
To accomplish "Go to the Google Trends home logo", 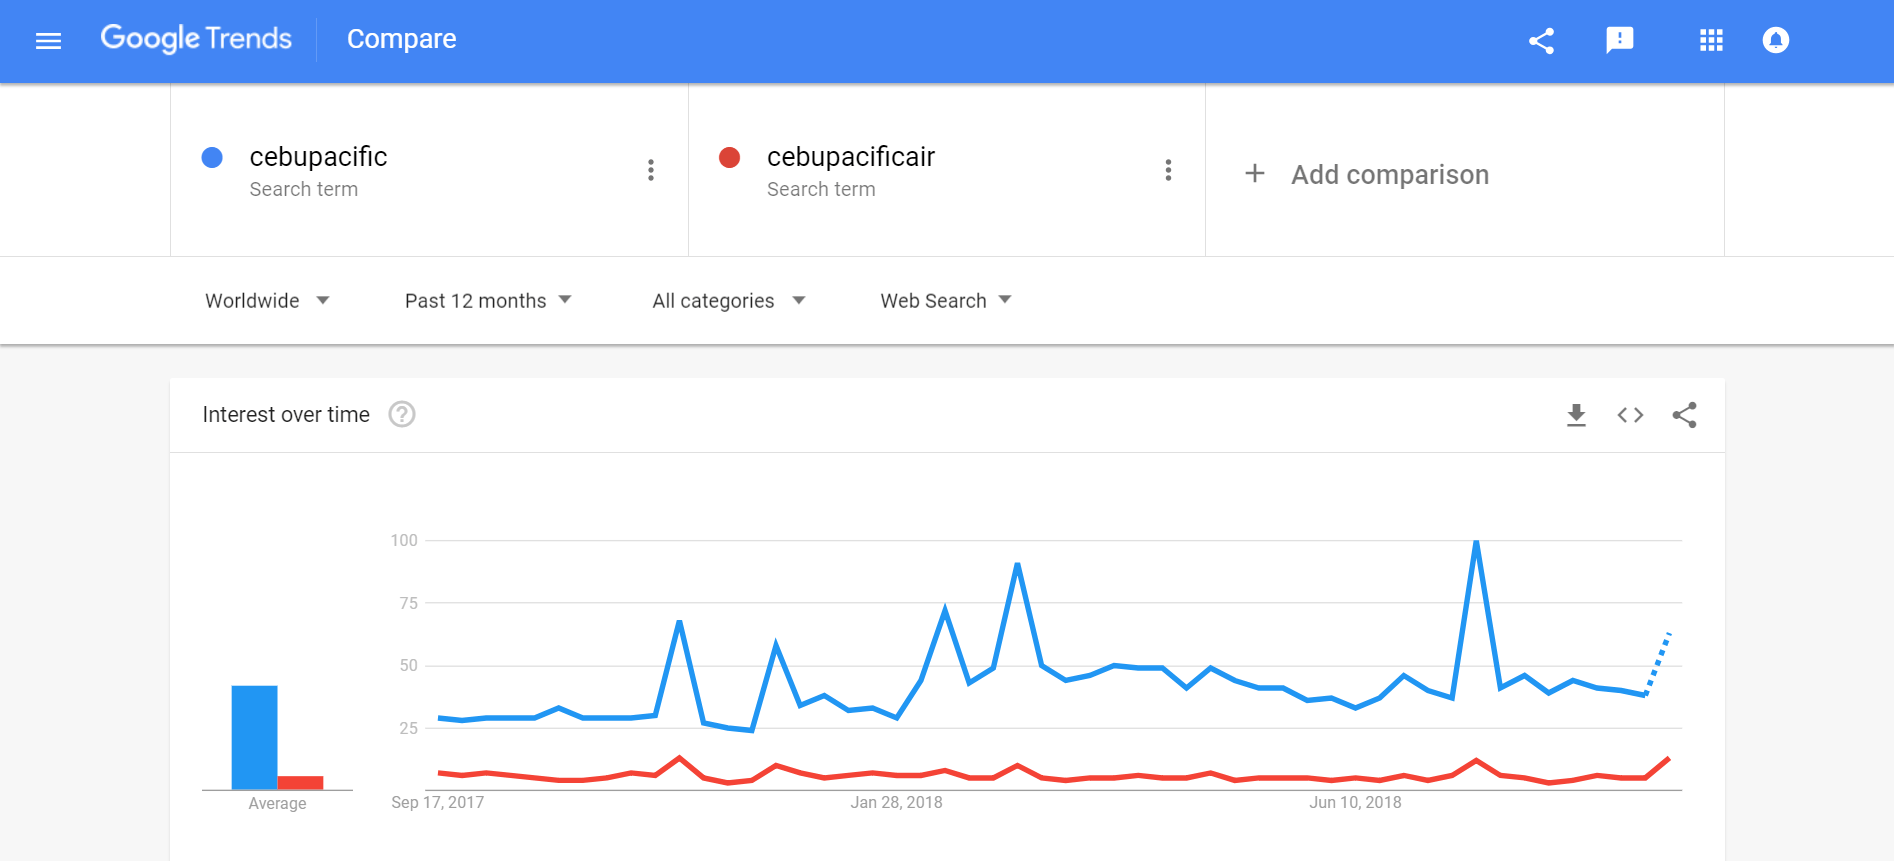I will coord(196,39).
